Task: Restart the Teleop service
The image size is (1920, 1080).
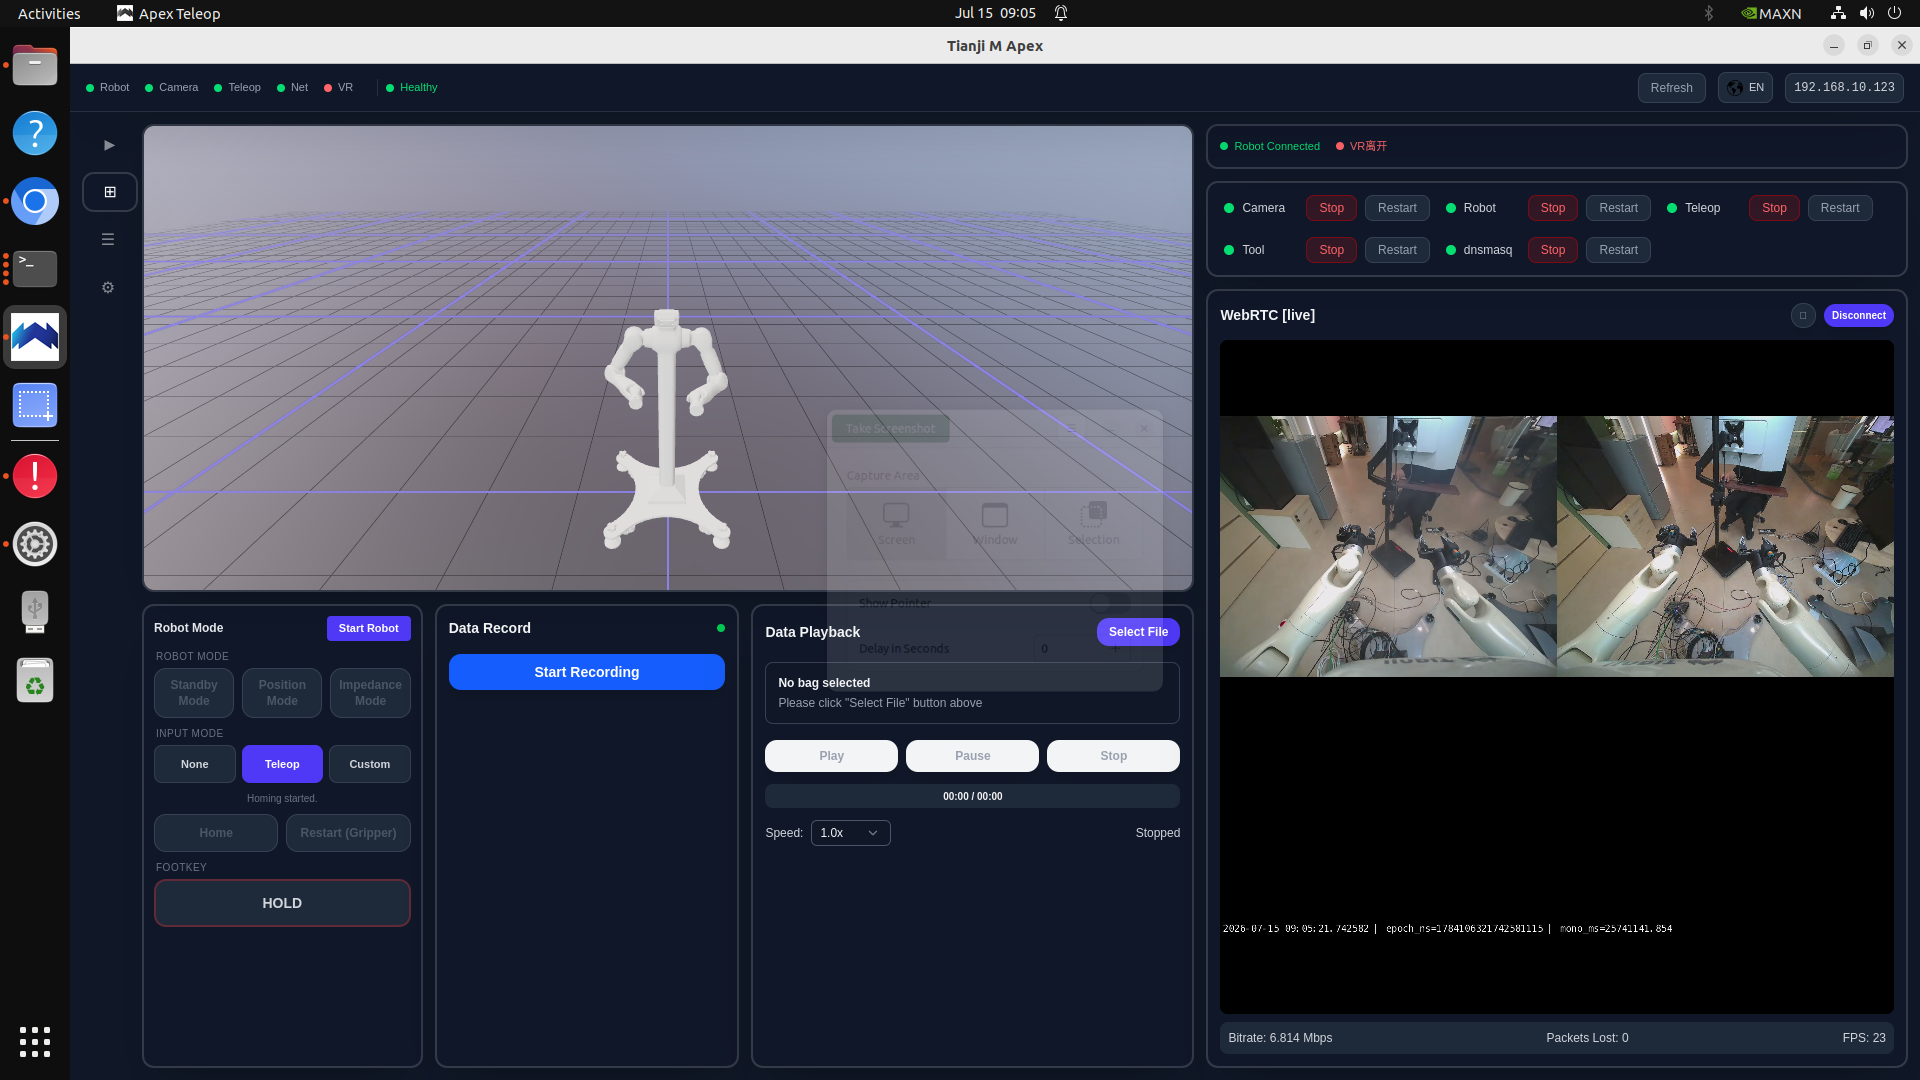Action: 1840,208
